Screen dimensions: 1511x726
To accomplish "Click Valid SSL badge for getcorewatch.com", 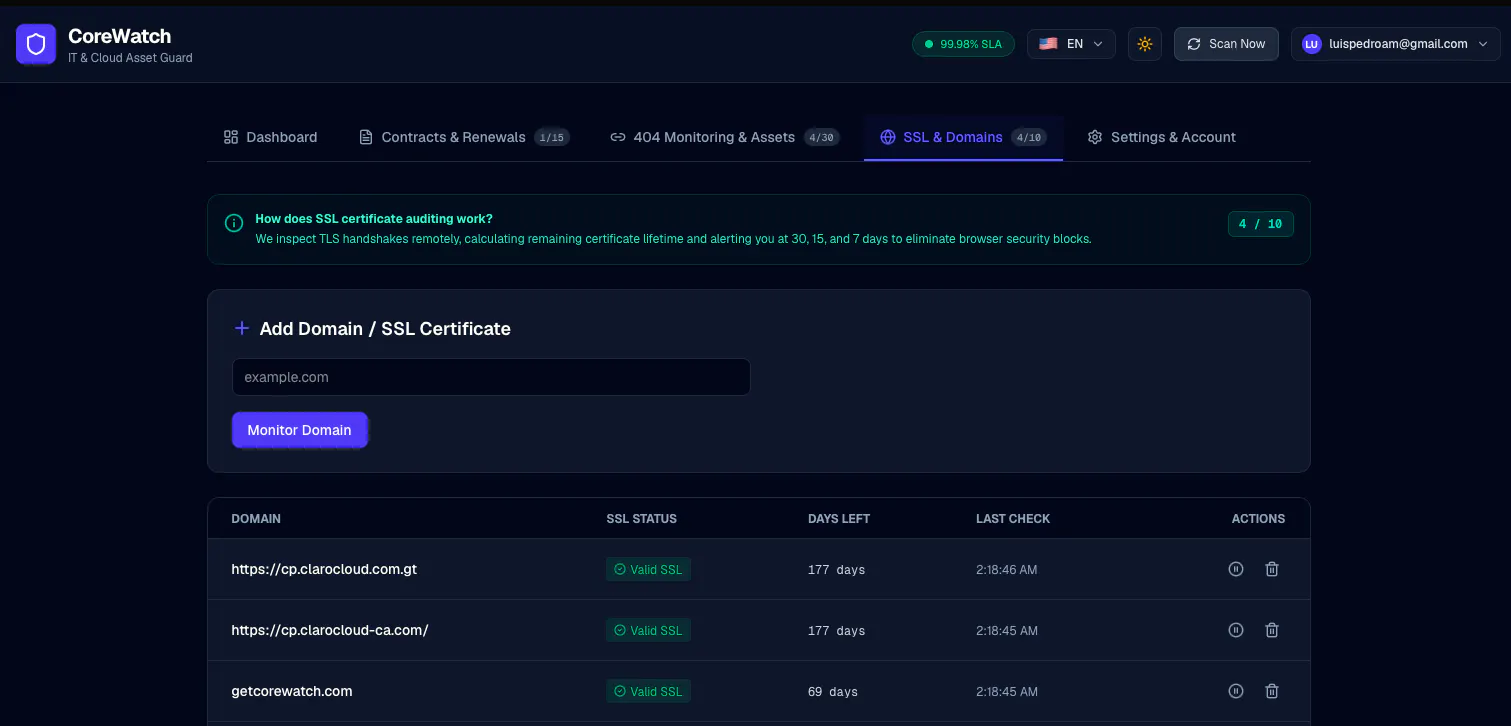I will 648,691.
